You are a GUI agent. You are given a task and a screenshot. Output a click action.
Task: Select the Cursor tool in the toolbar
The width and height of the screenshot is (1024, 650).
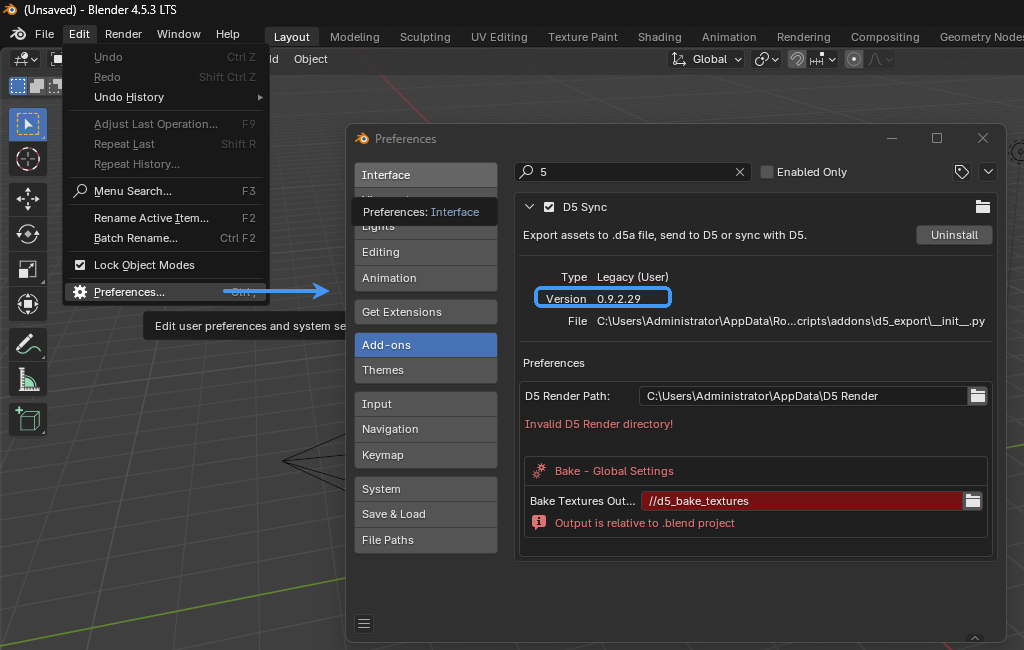[x=27, y=158]
